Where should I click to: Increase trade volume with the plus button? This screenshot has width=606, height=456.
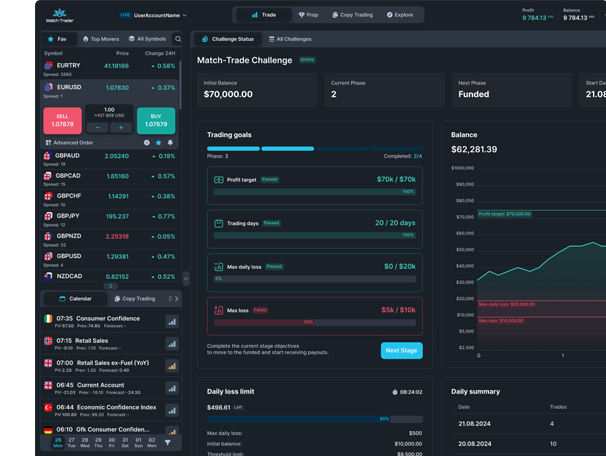point(122,128)
